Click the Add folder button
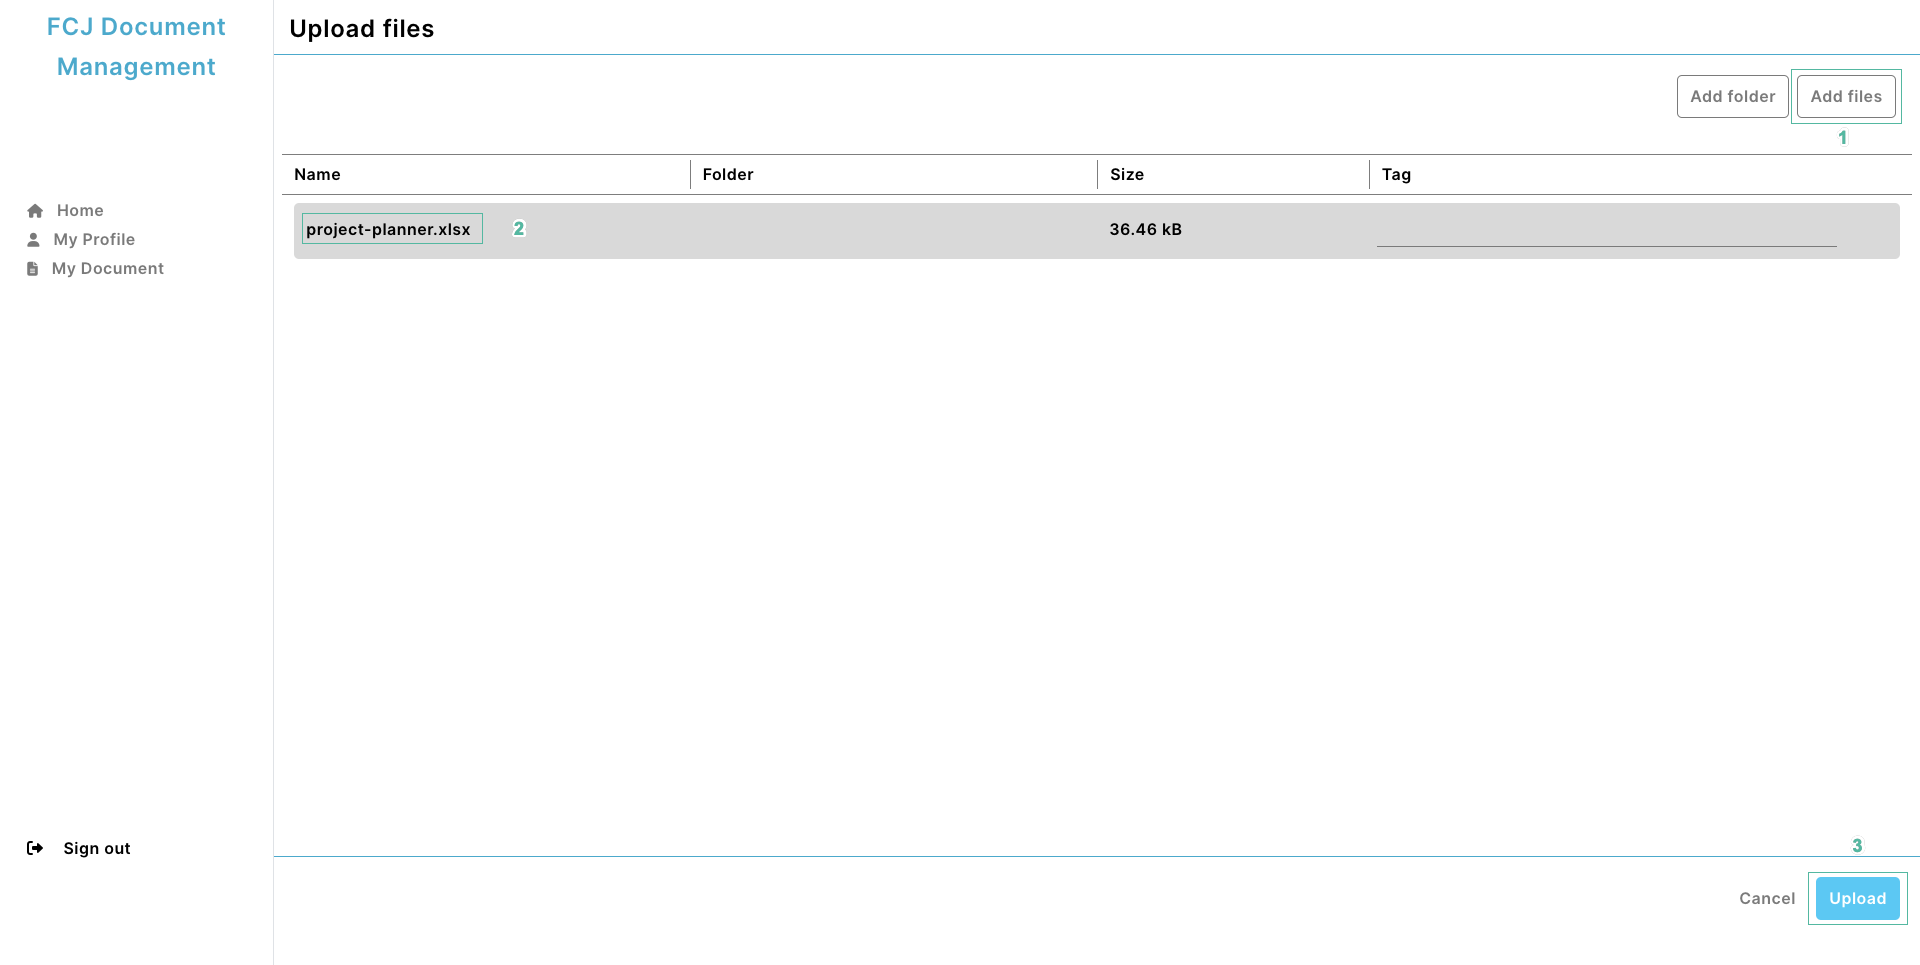This screenshot has width=1920, height=965. [x=1733, y=97]
